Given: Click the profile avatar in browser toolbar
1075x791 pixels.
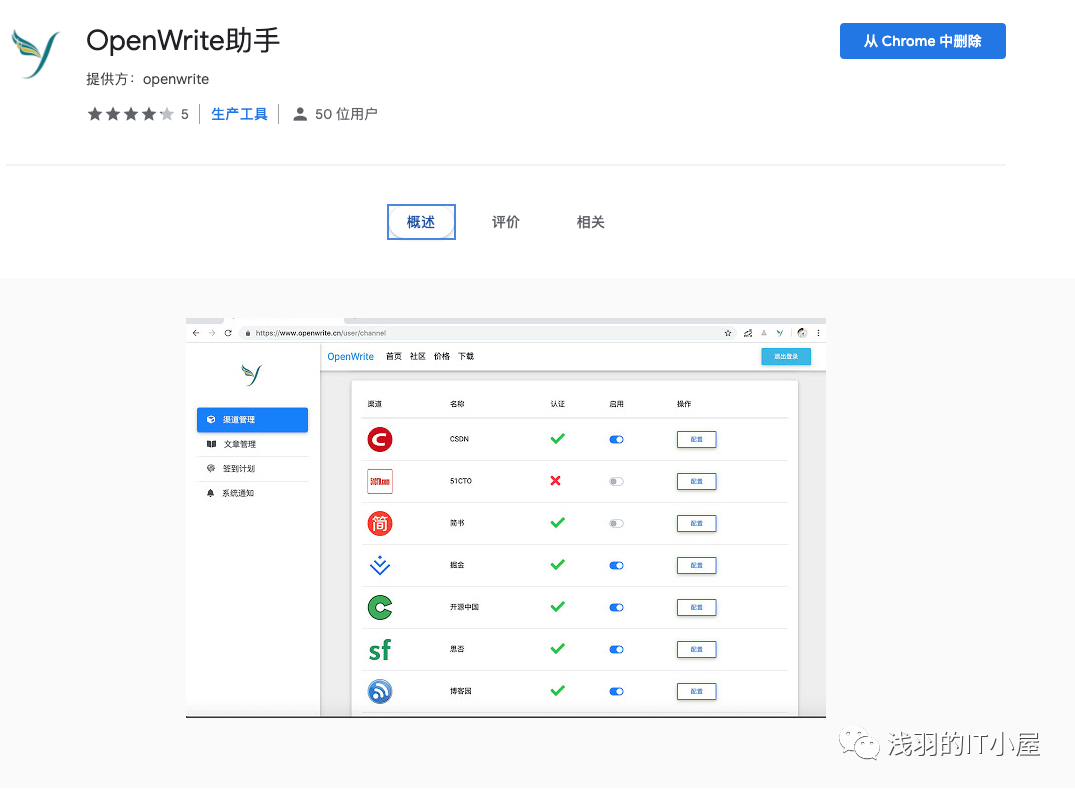Looking at the screenshot, I should (x=802, y=333).
